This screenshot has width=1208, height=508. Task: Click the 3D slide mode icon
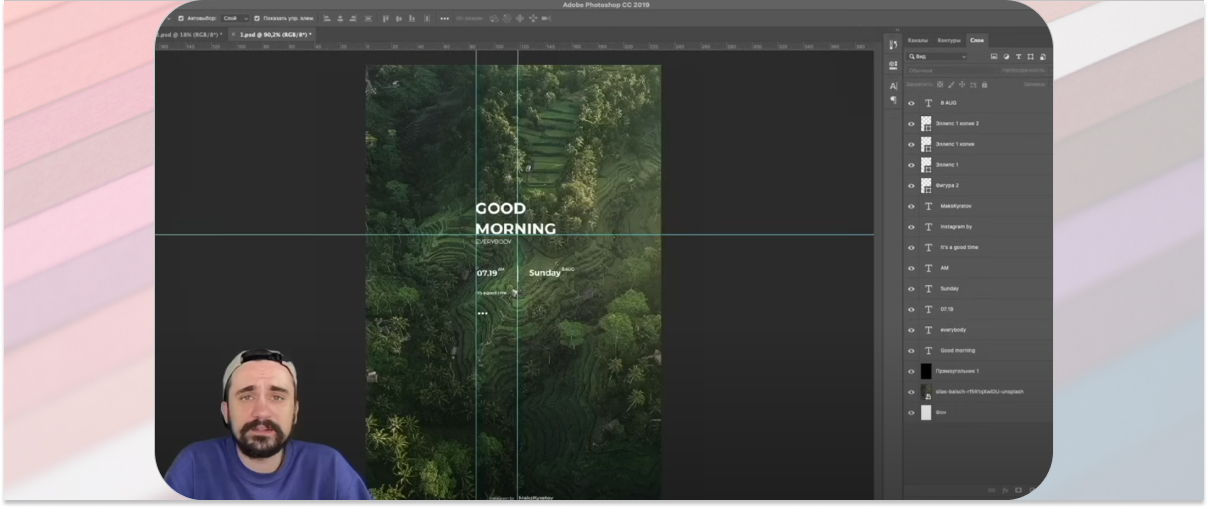(532, 18)
